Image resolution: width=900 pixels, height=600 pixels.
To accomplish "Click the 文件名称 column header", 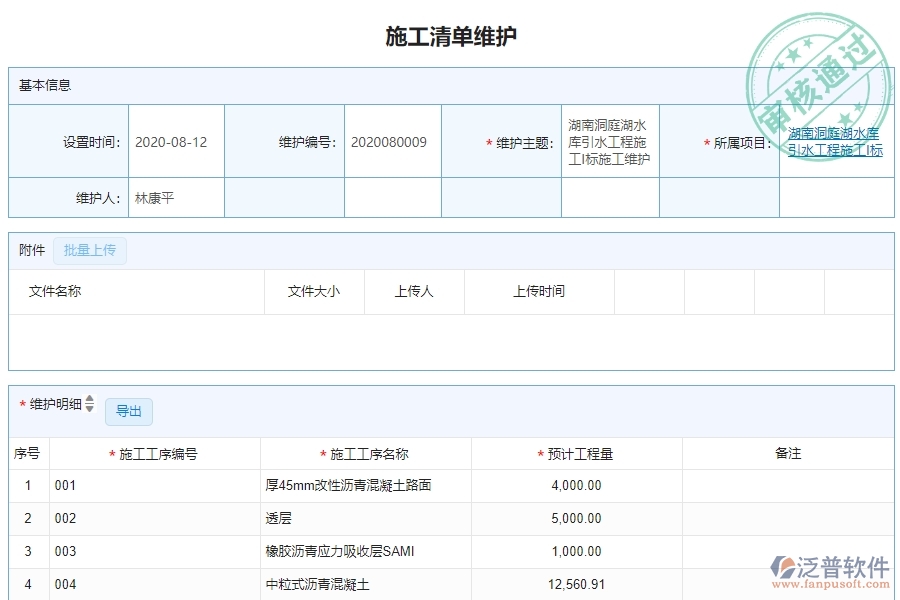I will [x=57, y=291].
